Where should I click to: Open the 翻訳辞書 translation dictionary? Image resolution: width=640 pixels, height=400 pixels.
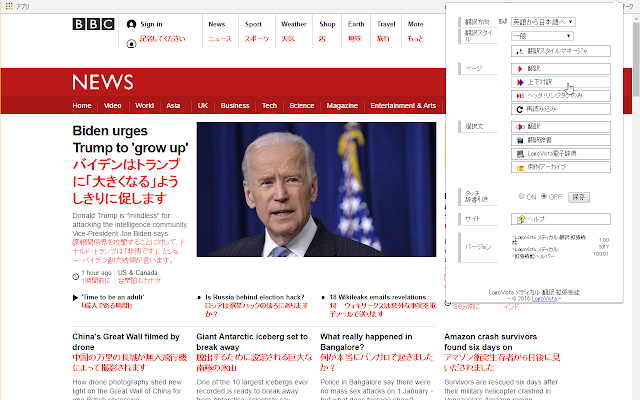coord(561,140)
